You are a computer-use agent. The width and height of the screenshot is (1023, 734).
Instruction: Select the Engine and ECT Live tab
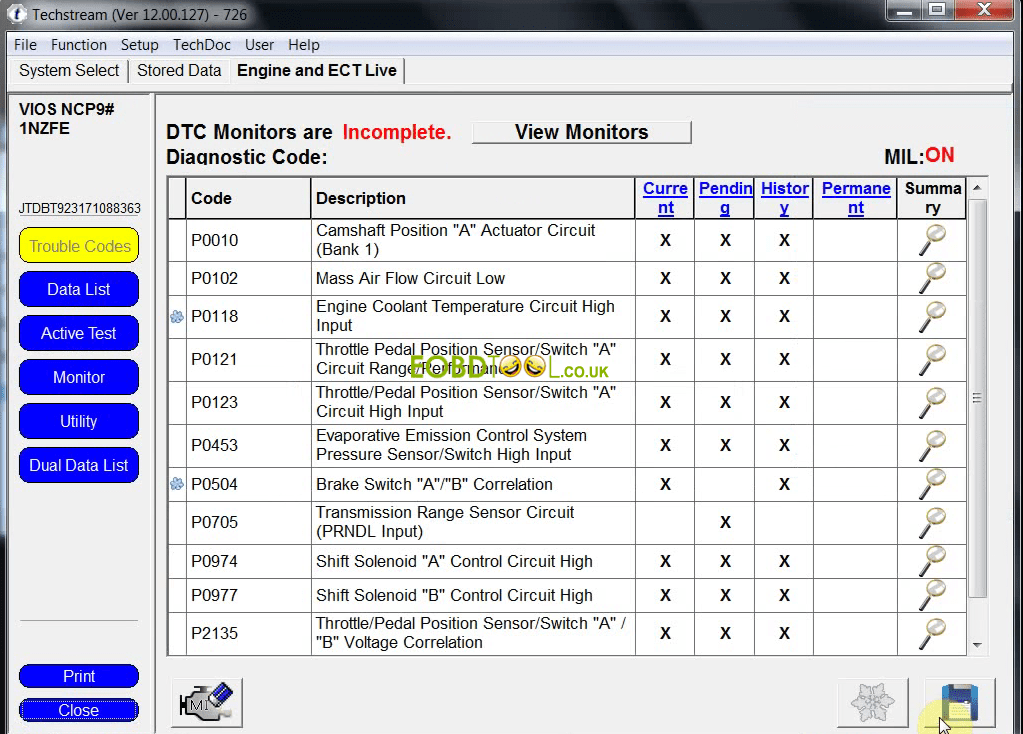click(317, 70)
